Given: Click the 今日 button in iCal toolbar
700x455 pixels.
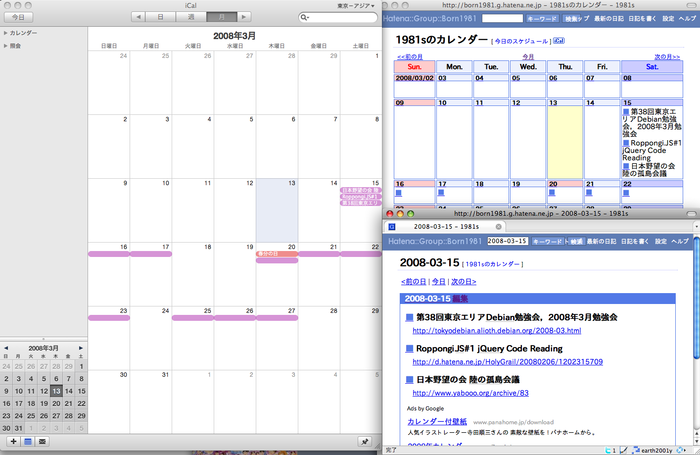Looking at the screenshot, I should [18, 17].
